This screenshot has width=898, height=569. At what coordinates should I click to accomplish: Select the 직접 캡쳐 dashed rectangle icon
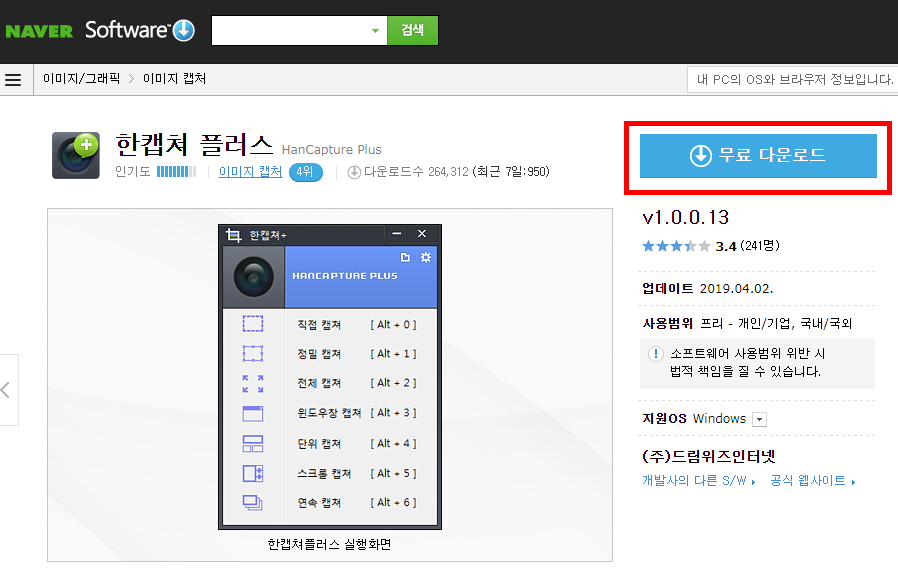pyautogui.click(x=253, y=324)
